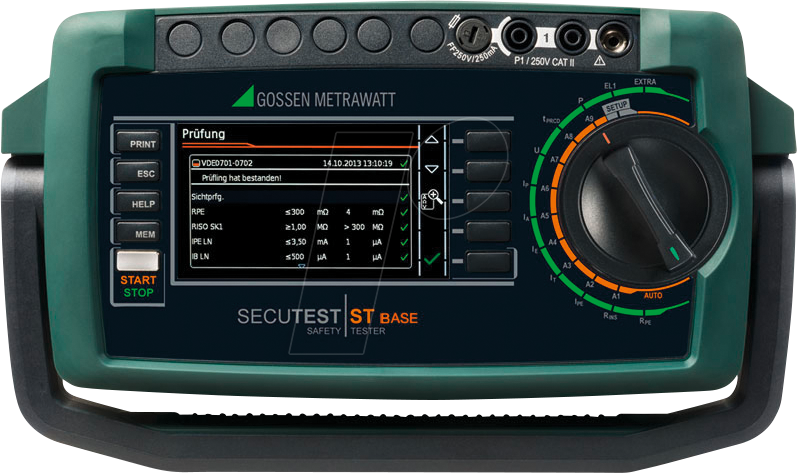798x473 pixels.
Task: Push the MEM key
Action: pyautogui.click(x=138, y=233)
